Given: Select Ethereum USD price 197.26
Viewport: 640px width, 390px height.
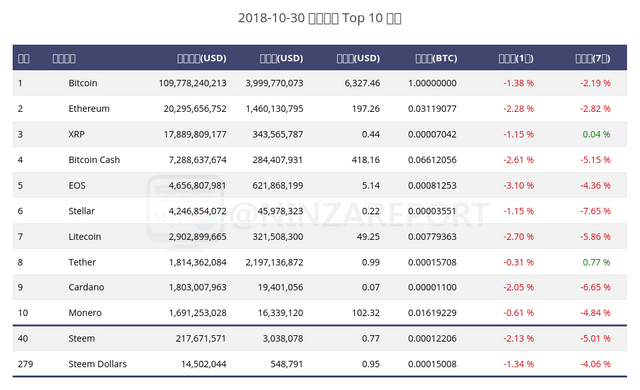Looking at the screenshot, I should point(366,109).
